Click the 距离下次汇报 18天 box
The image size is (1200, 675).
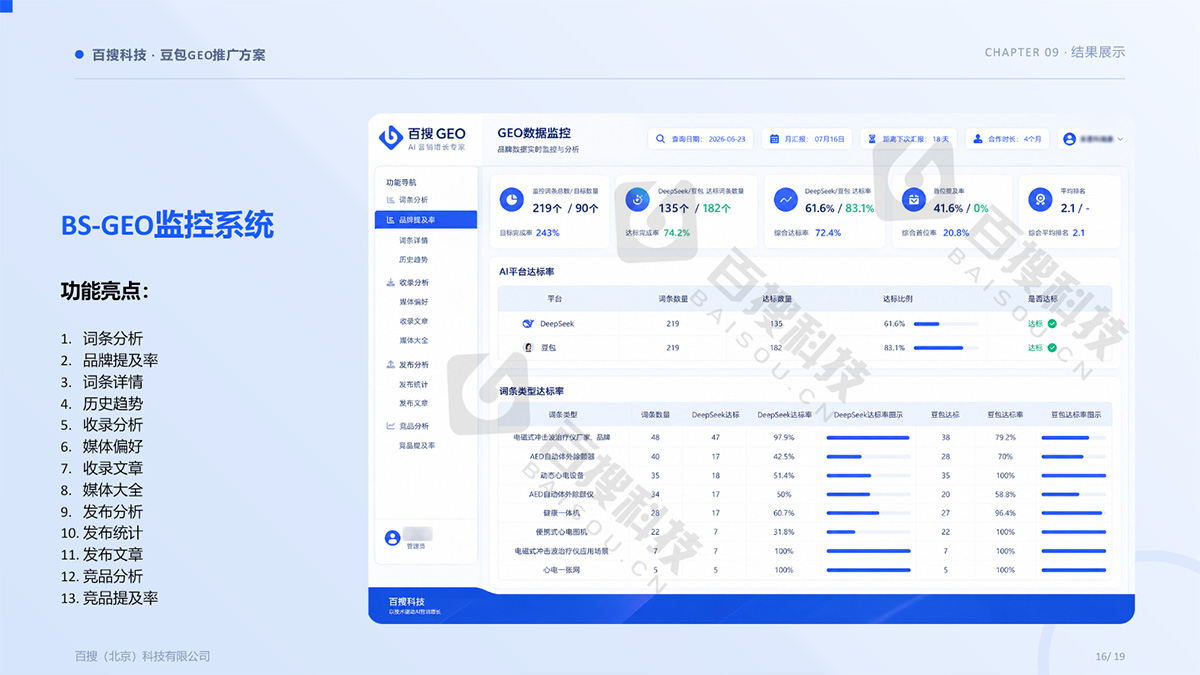coord(909,139)
